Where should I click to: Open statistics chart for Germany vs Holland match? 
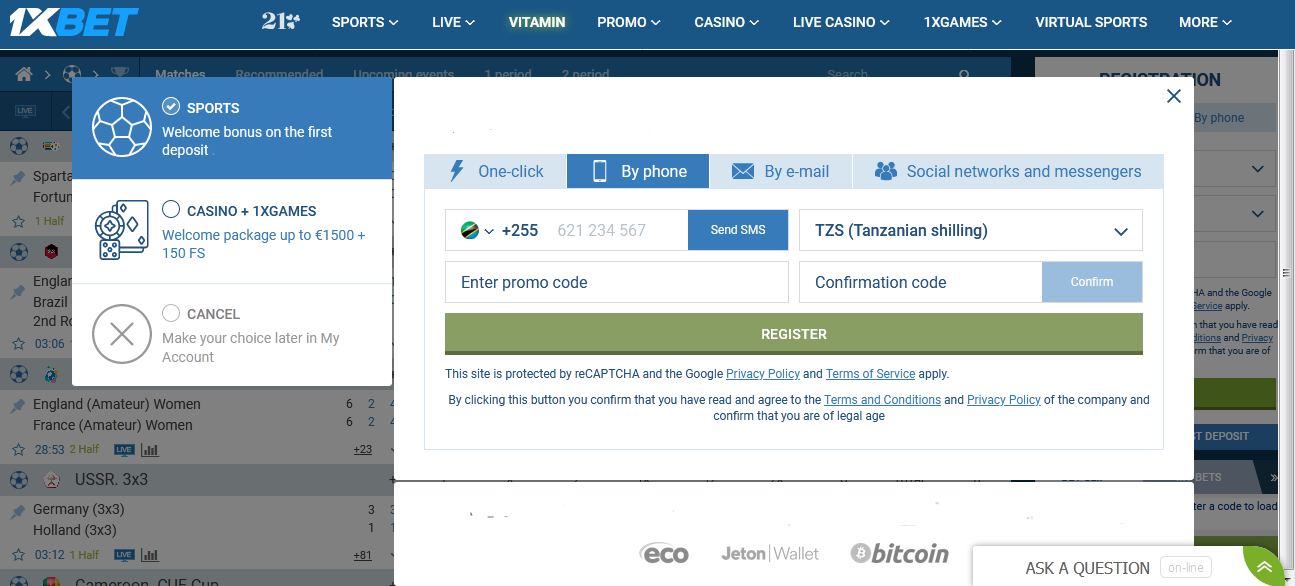coord(150,555)
